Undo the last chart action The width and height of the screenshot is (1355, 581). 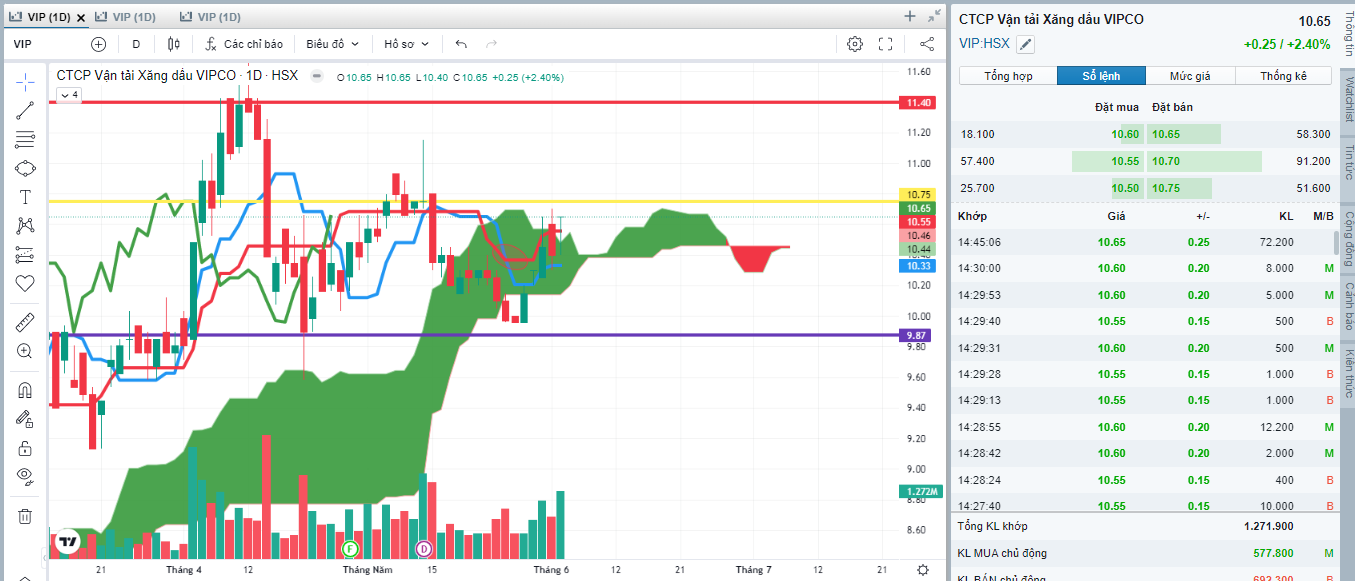[x=461, y=44]
